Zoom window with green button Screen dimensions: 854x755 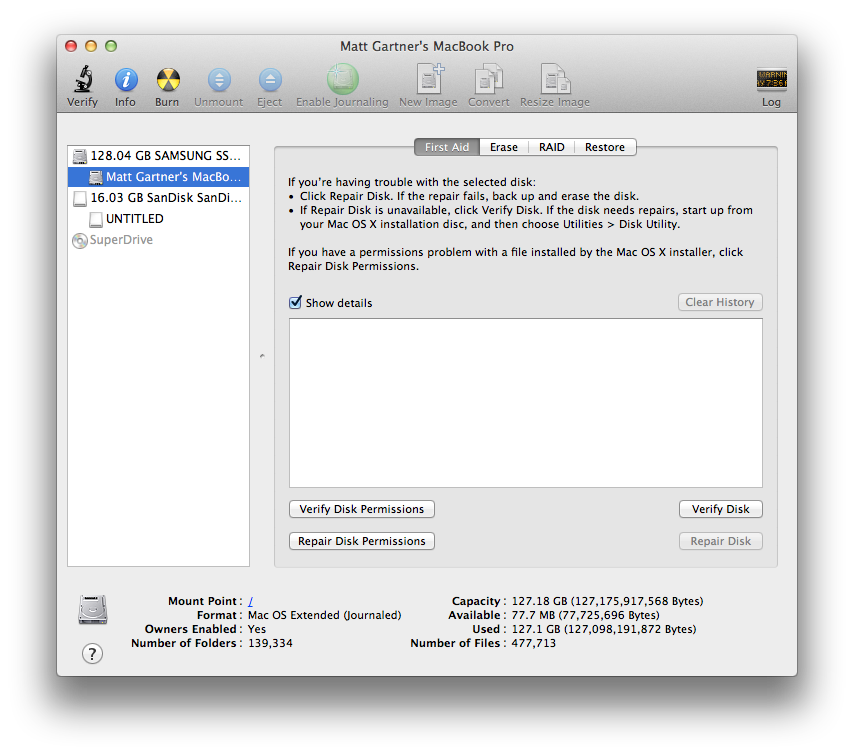click(111, 46)
